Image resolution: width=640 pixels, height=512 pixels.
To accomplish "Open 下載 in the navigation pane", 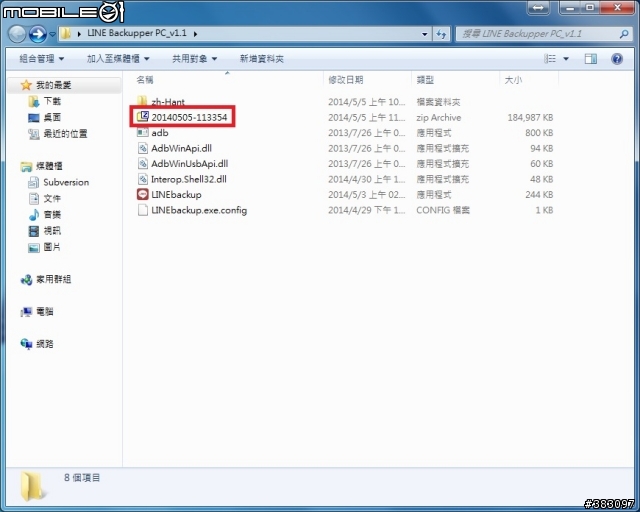I will point(44,101).
